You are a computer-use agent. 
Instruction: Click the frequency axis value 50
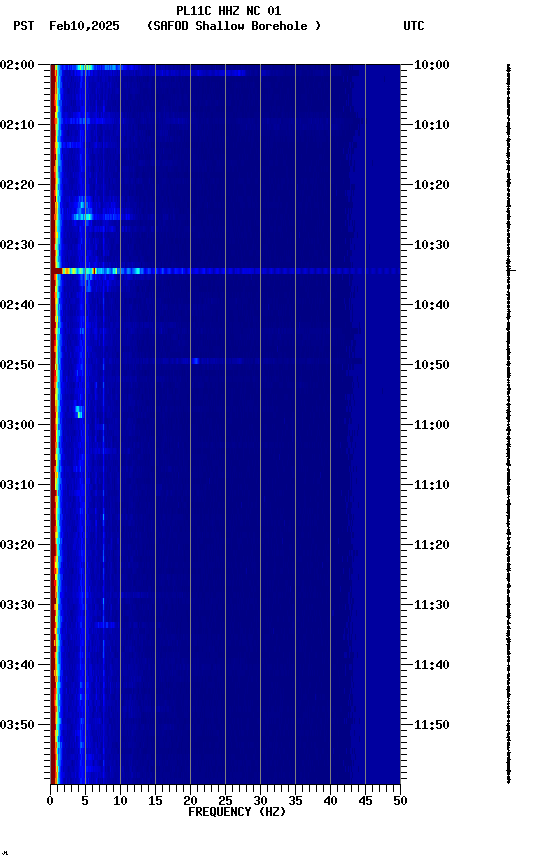click(x=400, y=801)
